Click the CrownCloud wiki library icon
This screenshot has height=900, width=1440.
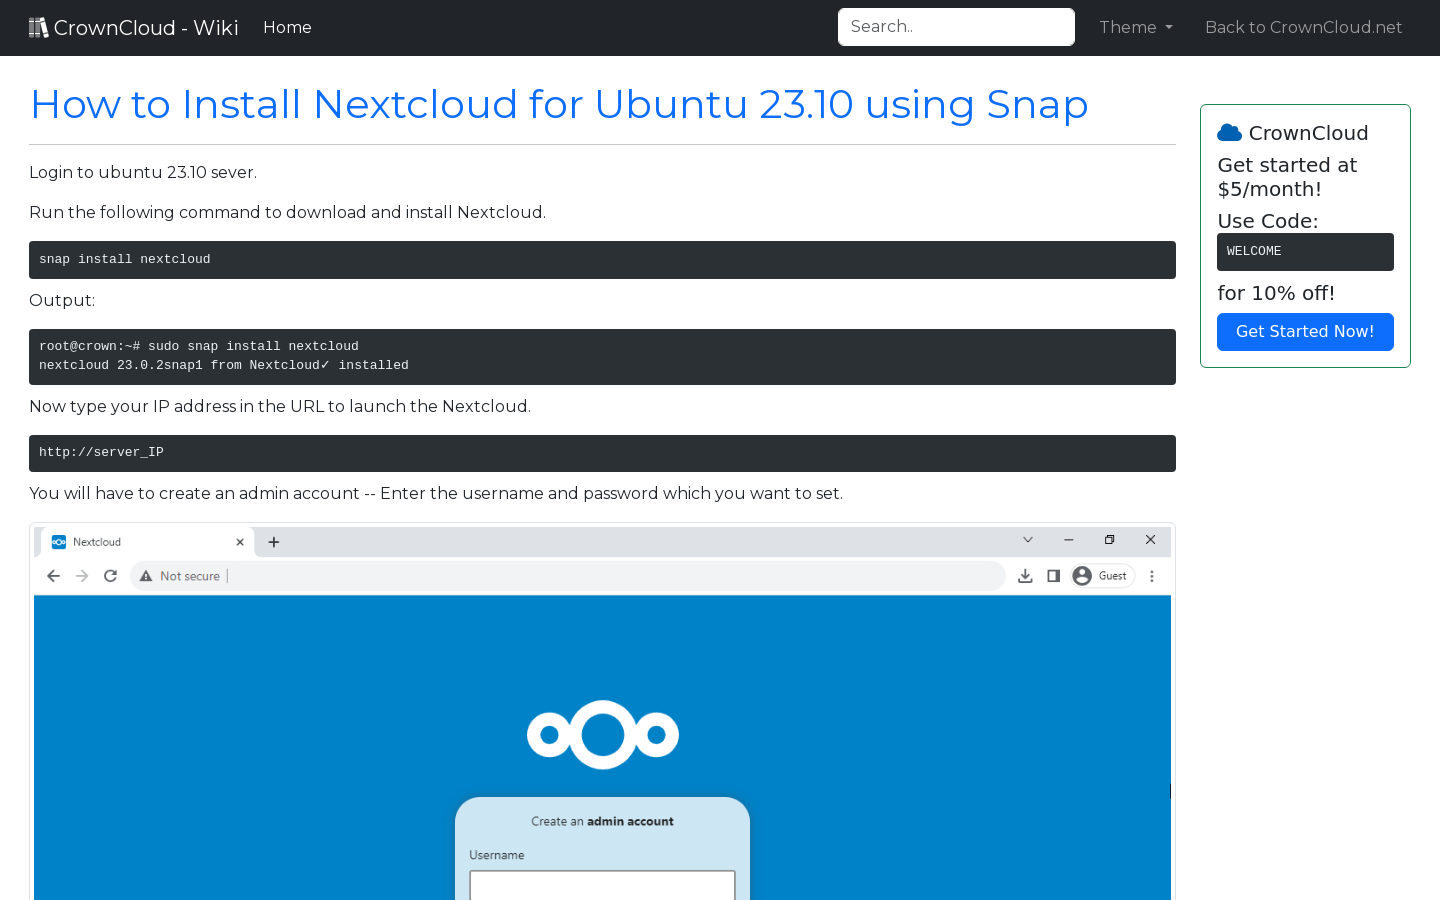pyautogui.click(x=38, y=26)
